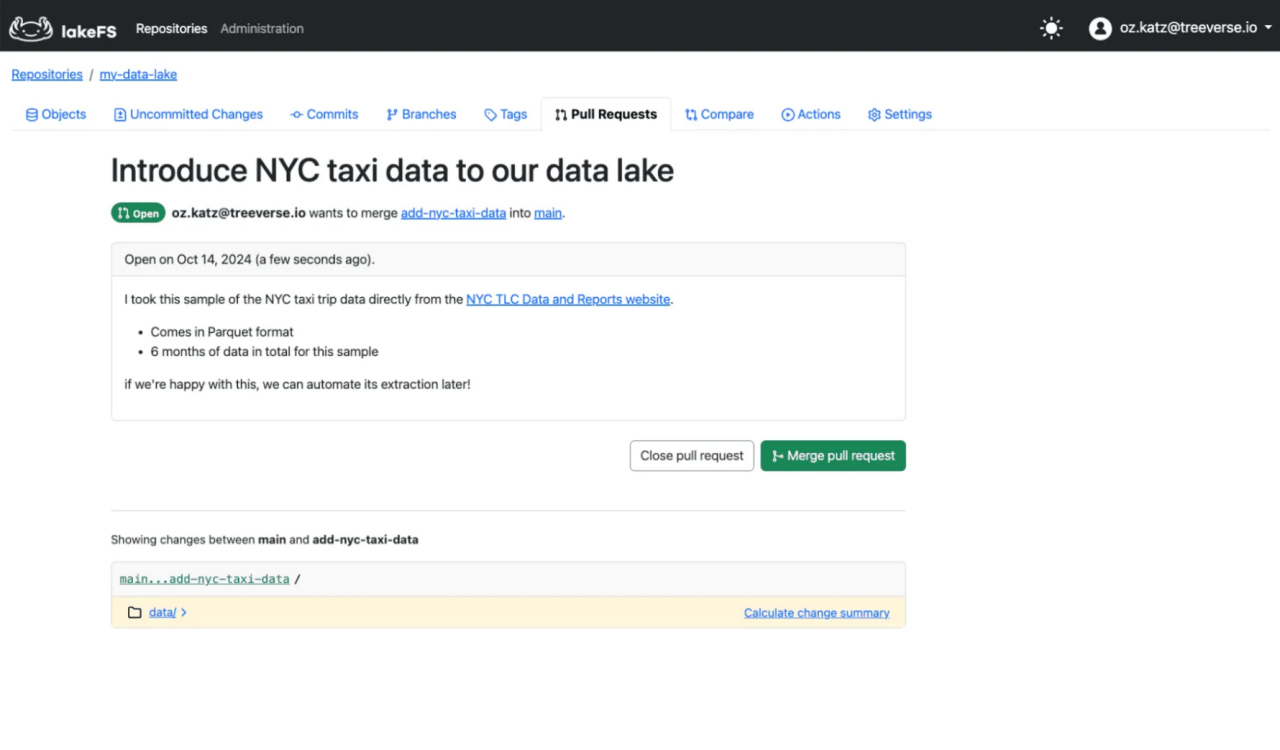Screen dimensions: 1280x750
Task: Click the merge arrow icon on Merge button
Action: pyautogui.click(x=775, y=455)
